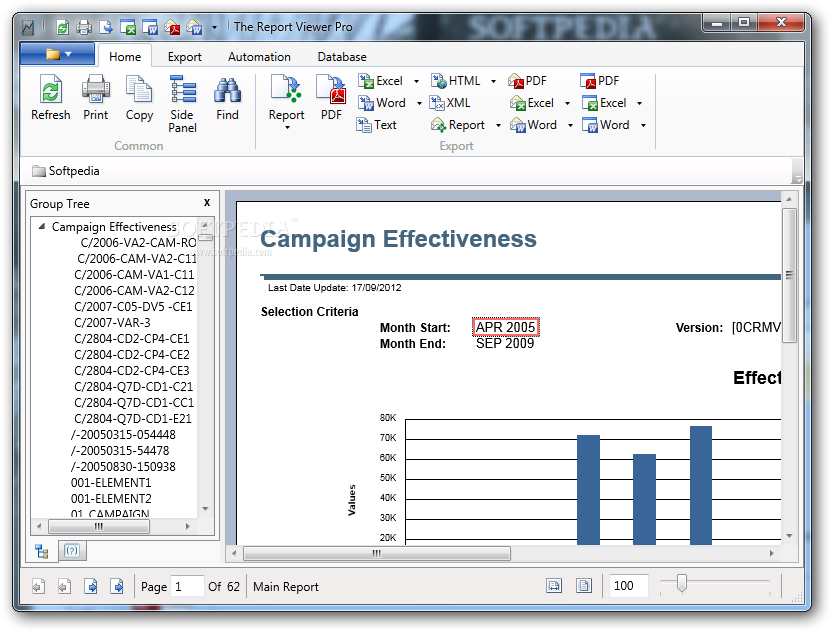This screenshot has width=832, height=632.
Task: Open the Automation ribbon tab
Action: pyautogui.click(x=259, y=57)
